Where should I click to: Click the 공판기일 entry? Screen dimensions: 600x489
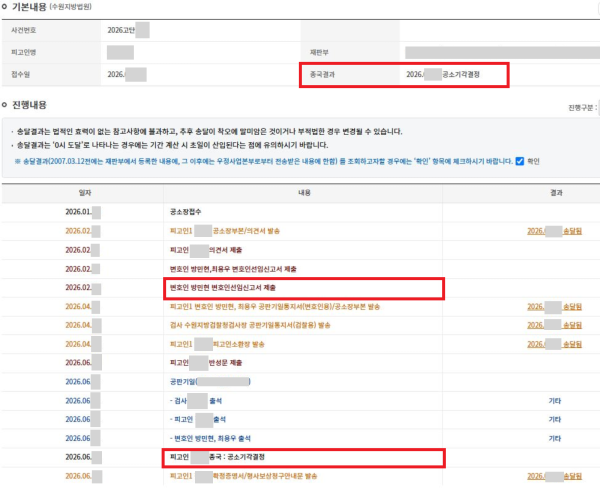pos(210,382)
